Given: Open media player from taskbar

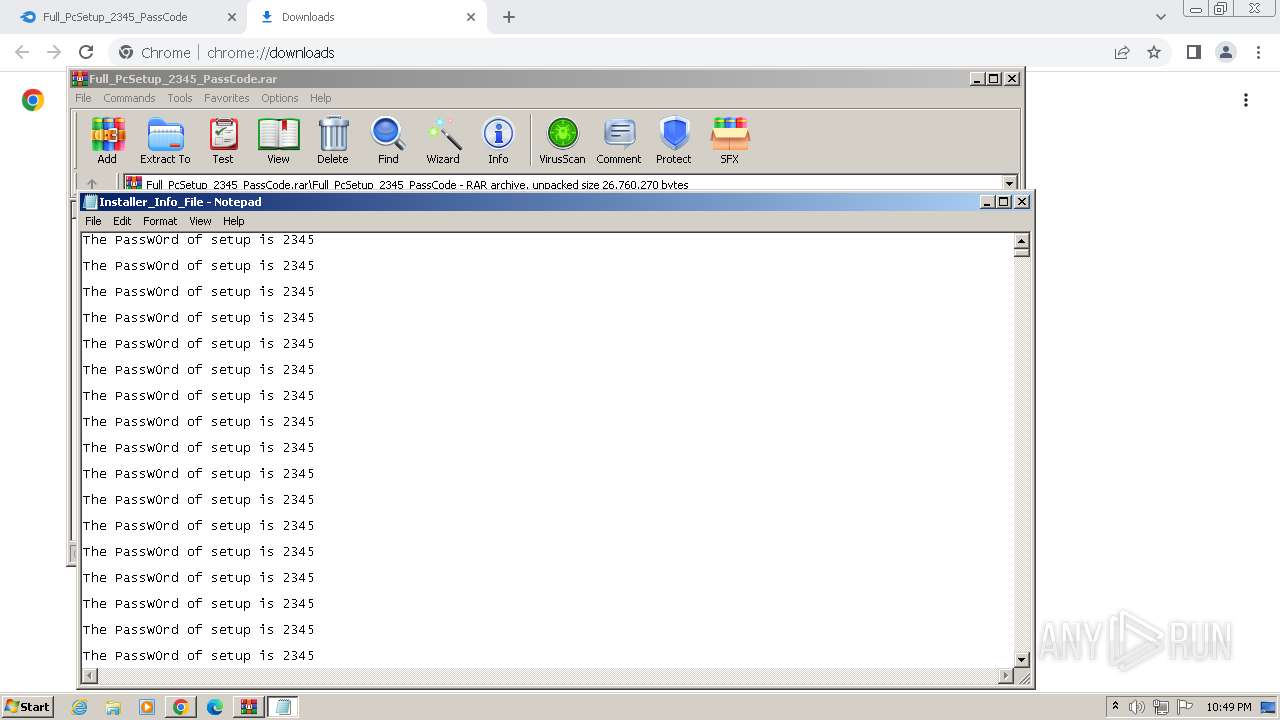Looking at the screenshot, I should (x=147, y=707).
